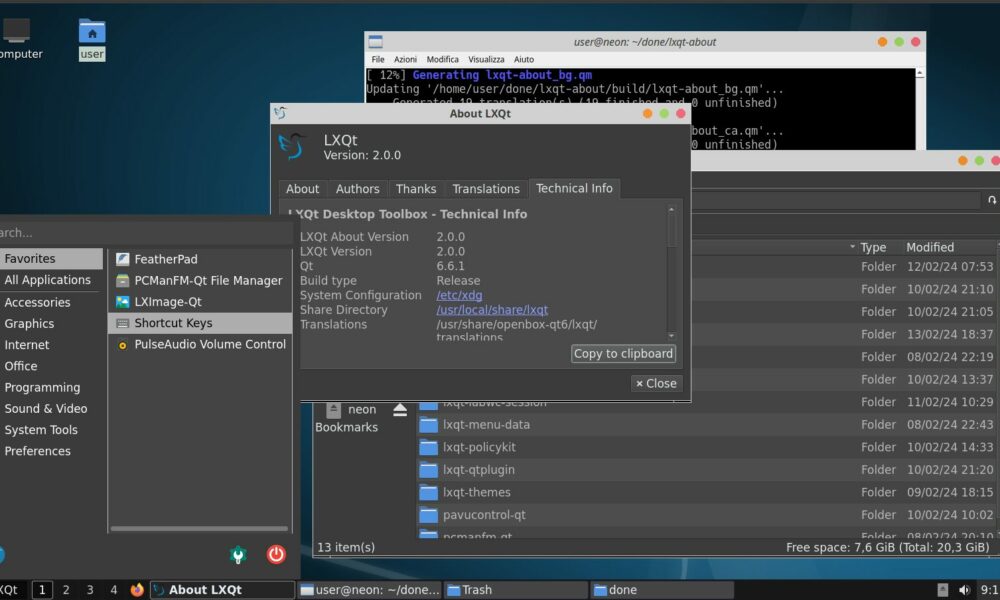
Task: Switch to the Authors tab
Action: point(357,189)
